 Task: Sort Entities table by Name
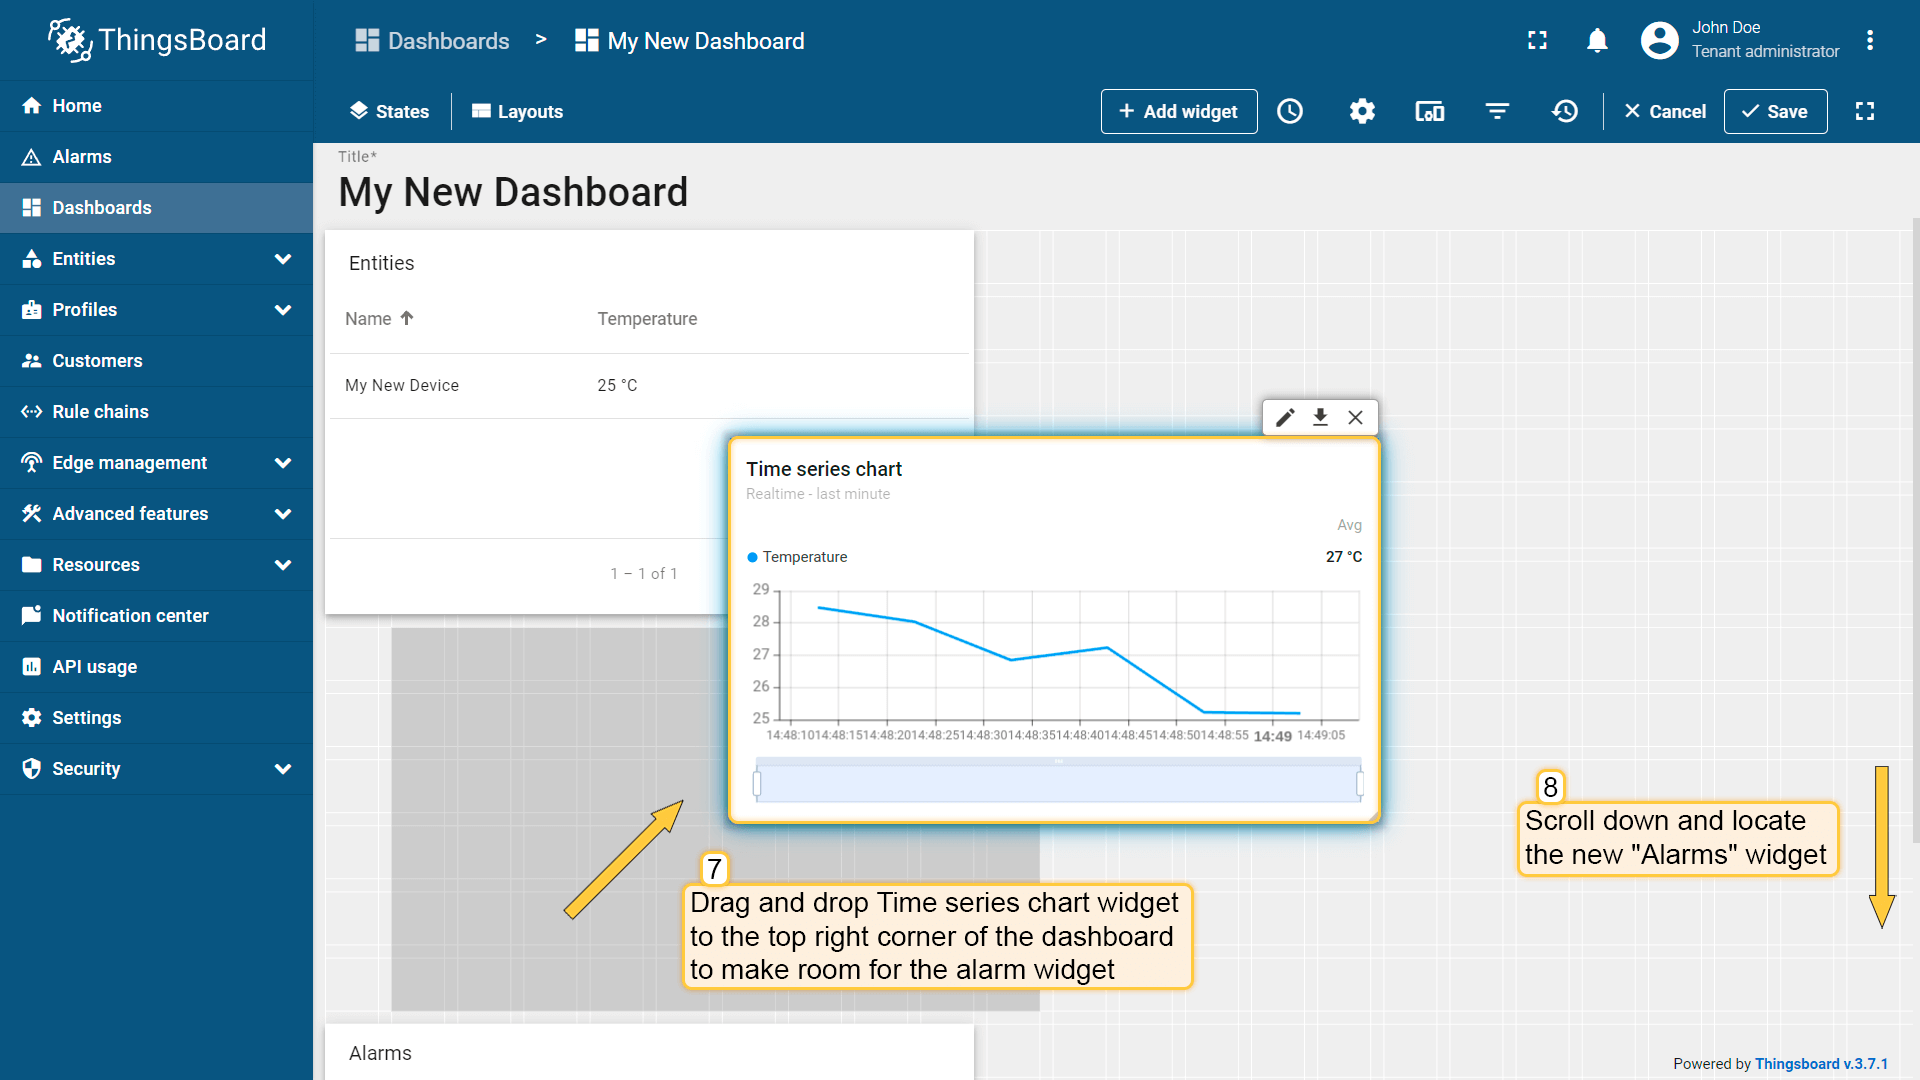[378, 318]
